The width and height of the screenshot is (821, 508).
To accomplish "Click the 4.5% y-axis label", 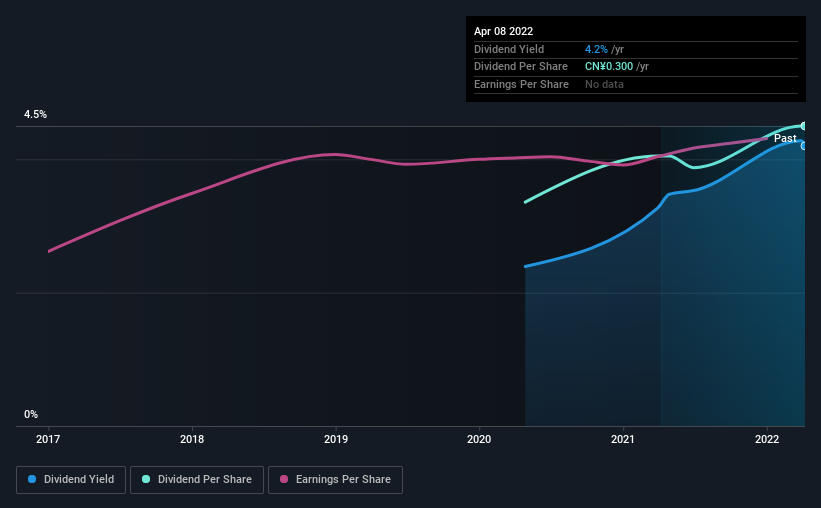I will click(x=36, y=115).
